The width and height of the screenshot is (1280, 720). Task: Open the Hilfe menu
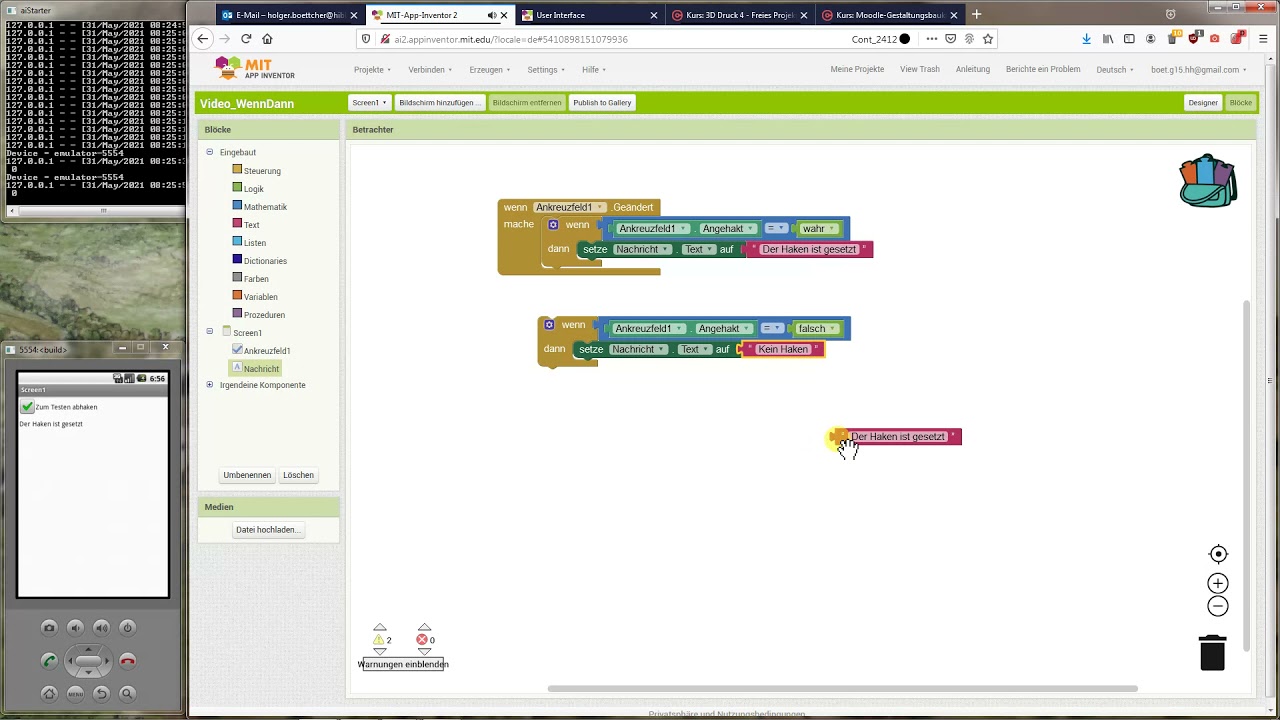[594, 70]
